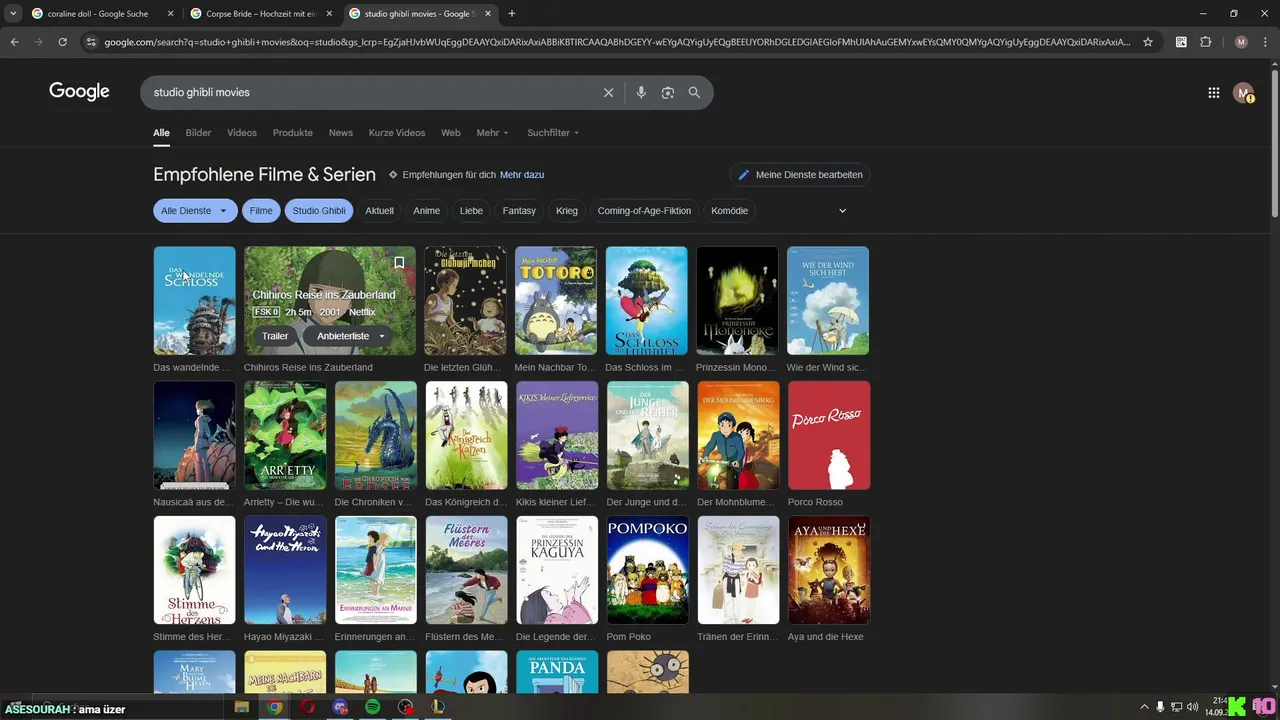The image size is (1280, 720).
Task: Open the Google apps grid icon
Action: click(1213, 93)
